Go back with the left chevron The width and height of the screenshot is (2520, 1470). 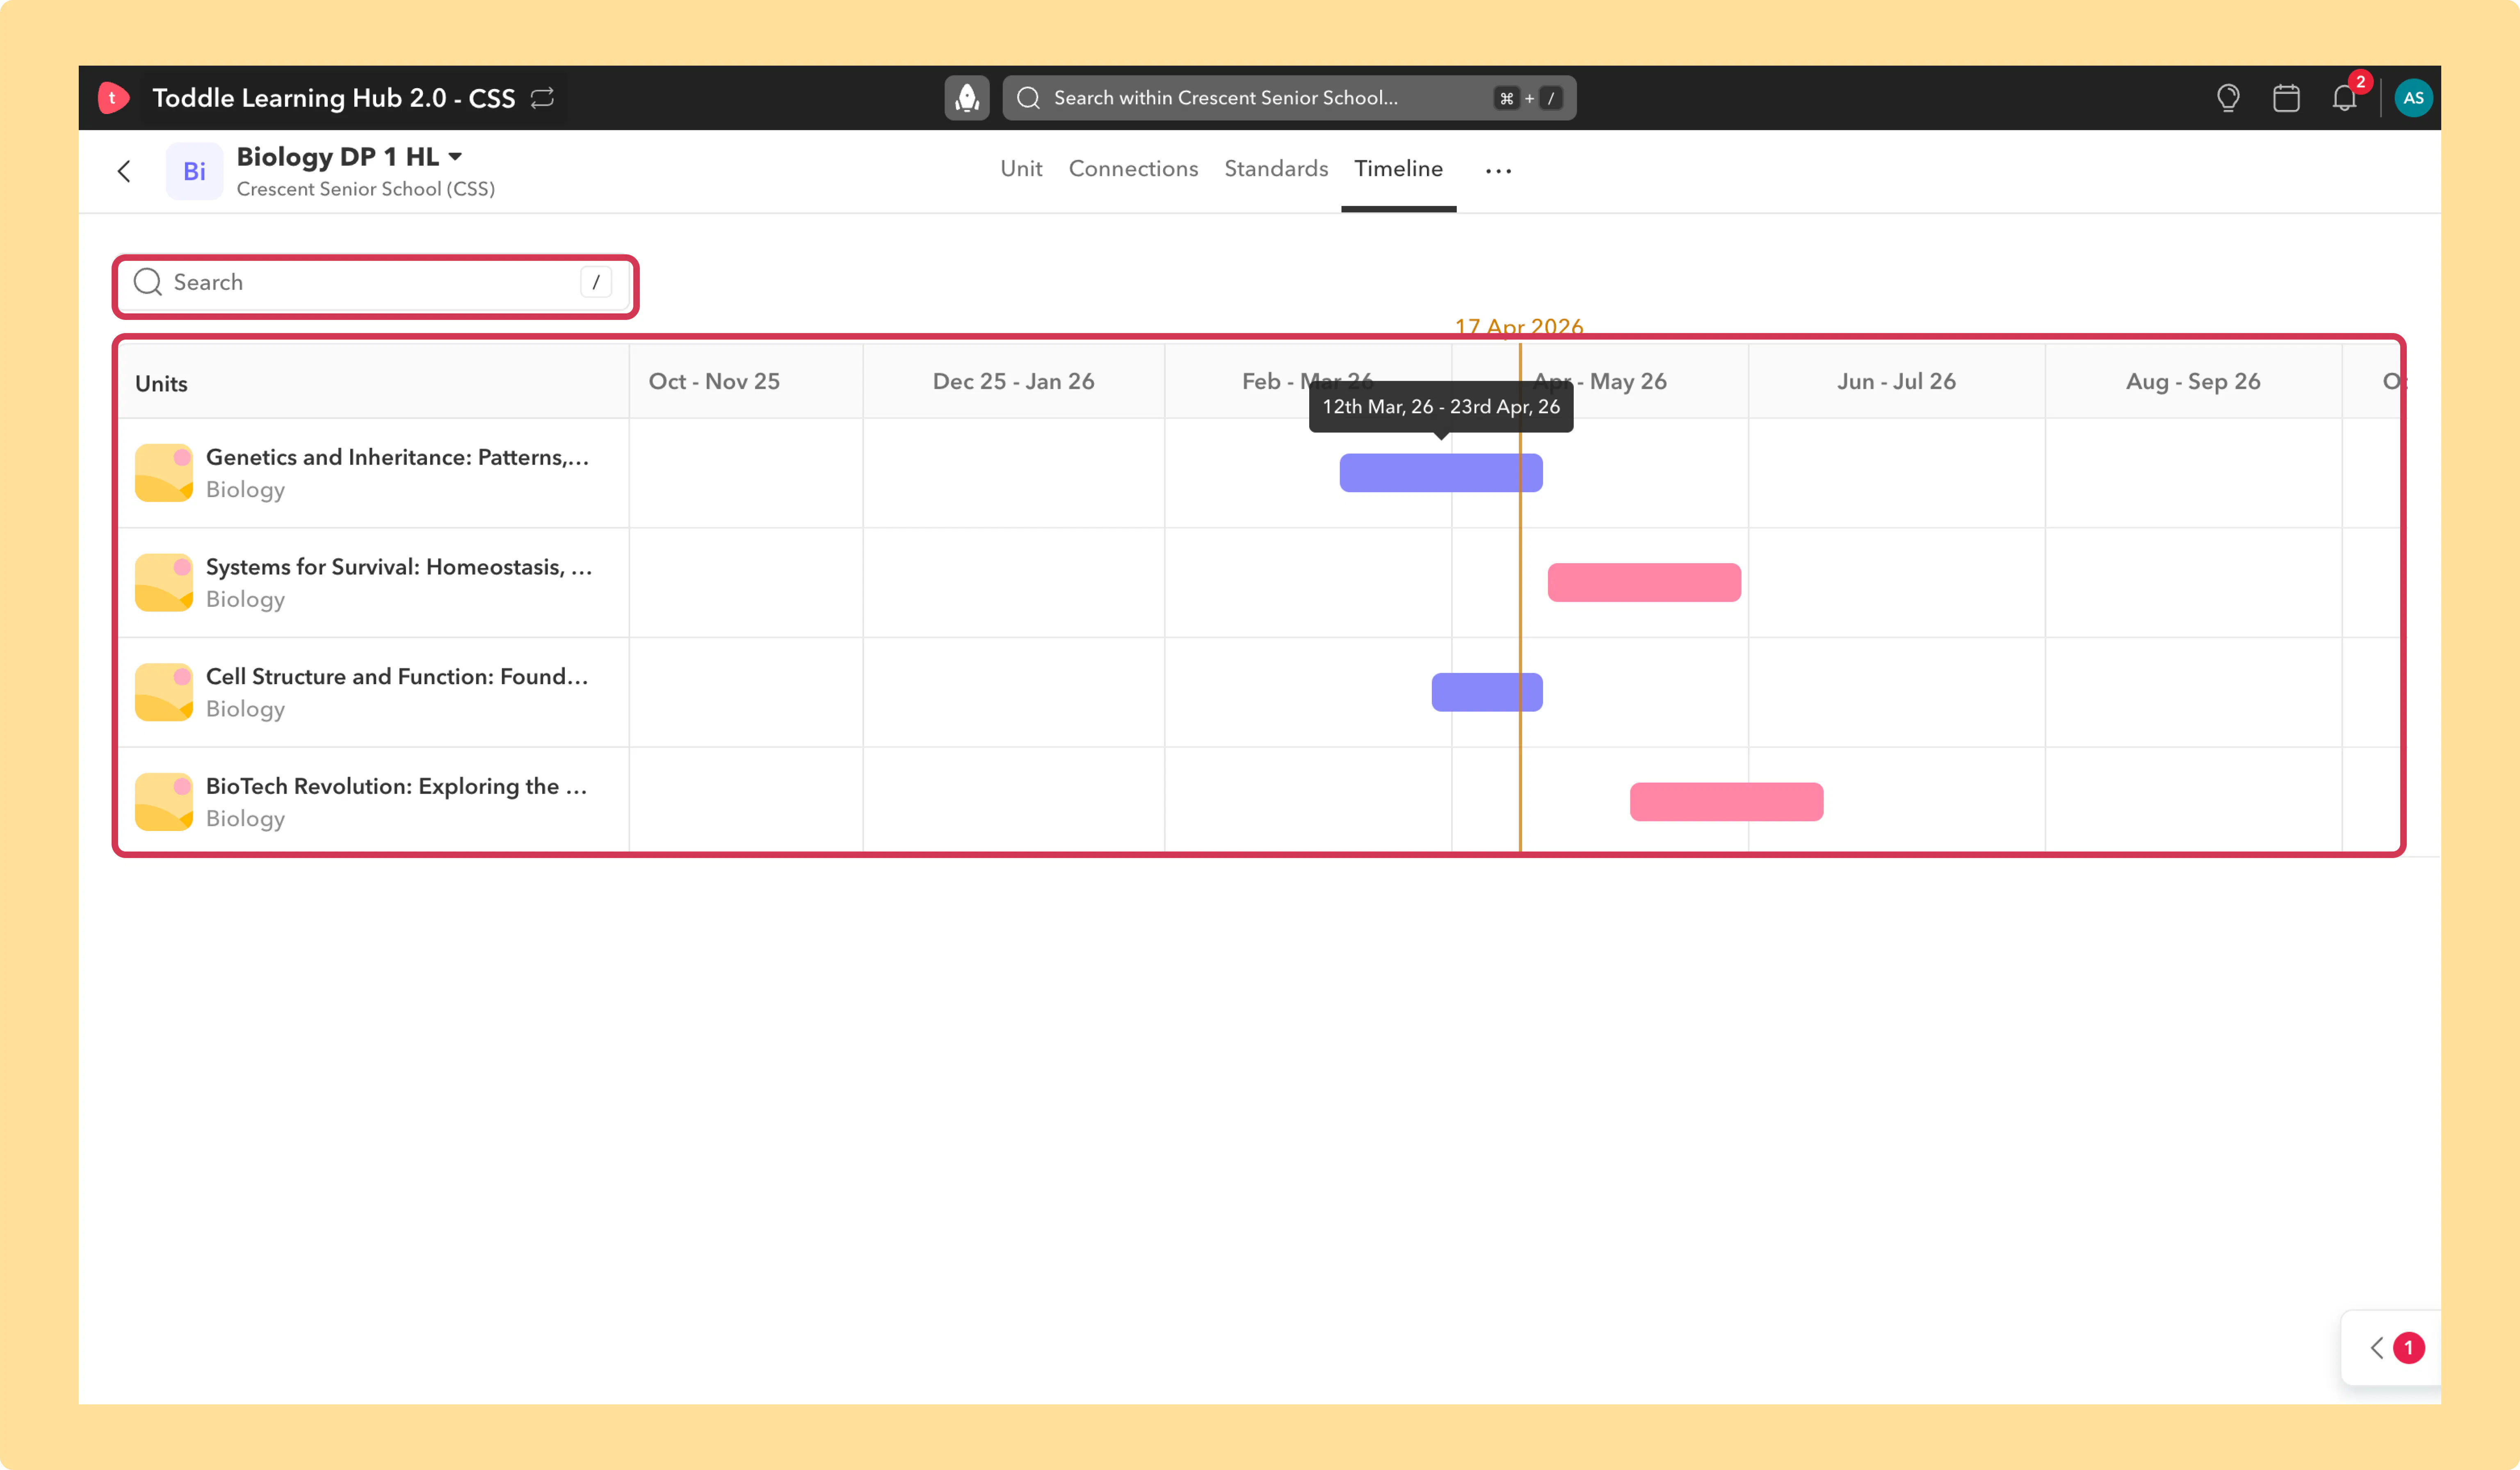click(124, 171)
